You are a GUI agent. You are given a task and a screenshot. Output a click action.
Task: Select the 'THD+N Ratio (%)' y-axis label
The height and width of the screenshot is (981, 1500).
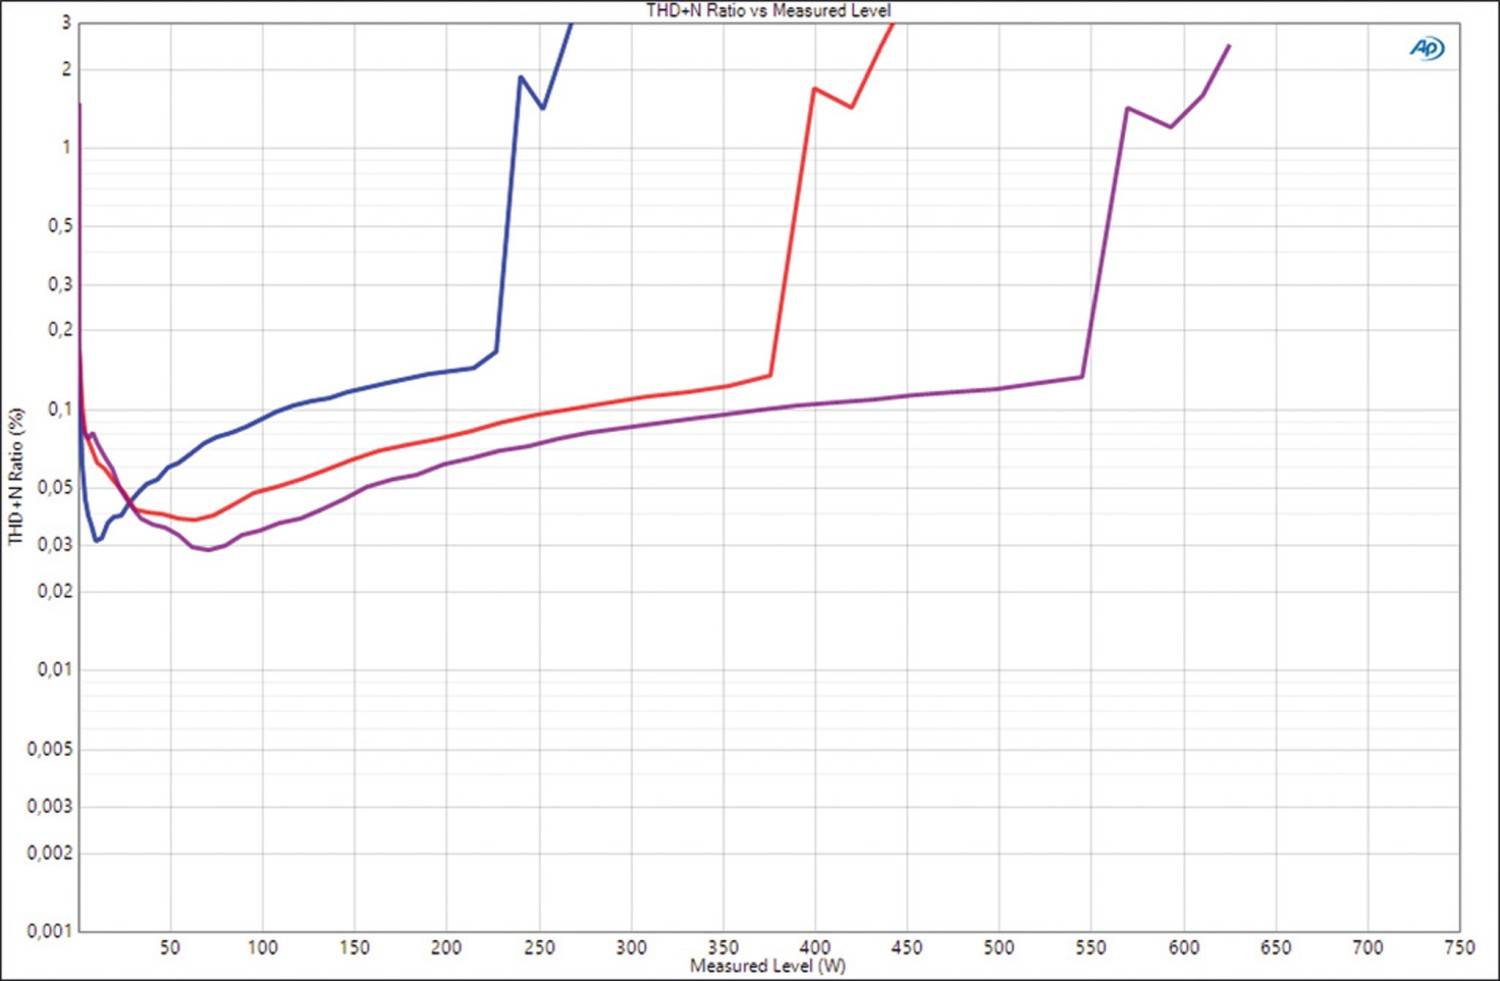[x=16, y=475]
